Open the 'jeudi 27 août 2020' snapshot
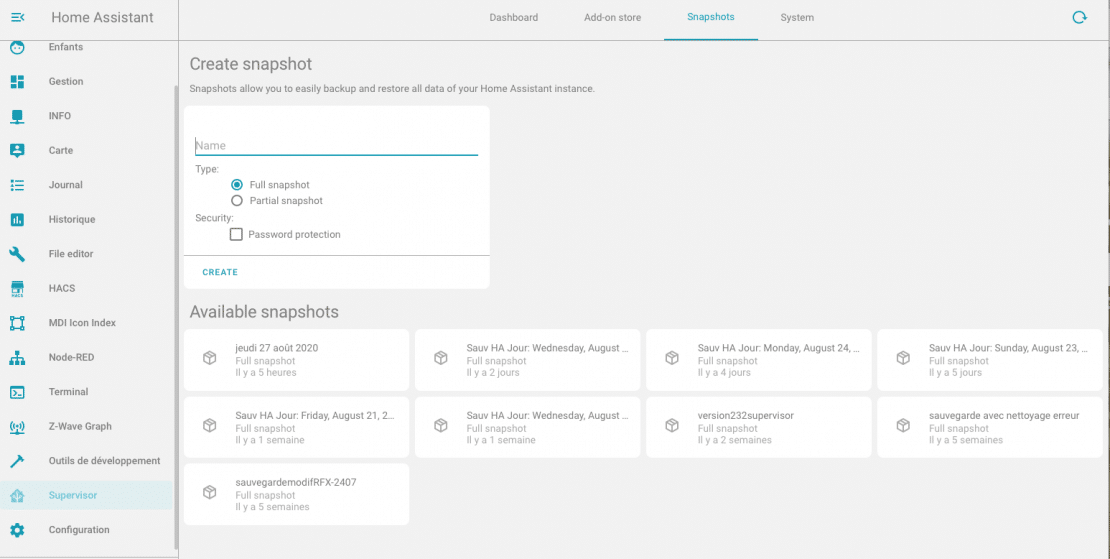Image resolution: width=1110 pixels, height=559 pixels. [x=297, y=359]
